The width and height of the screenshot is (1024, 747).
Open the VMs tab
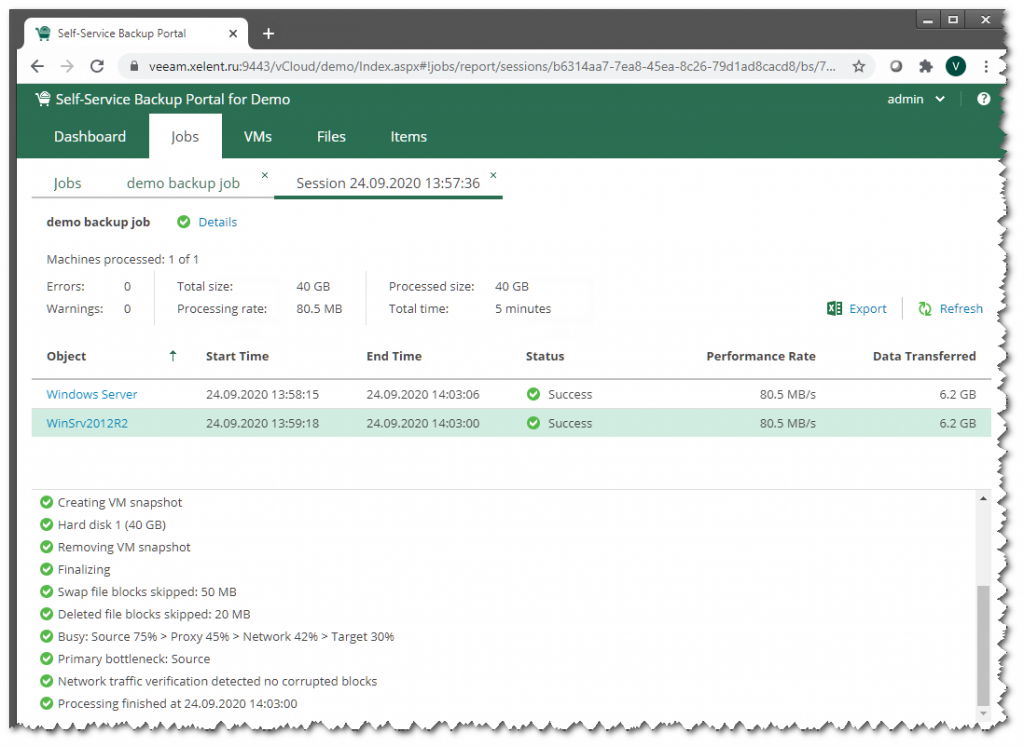click(258, 136)
